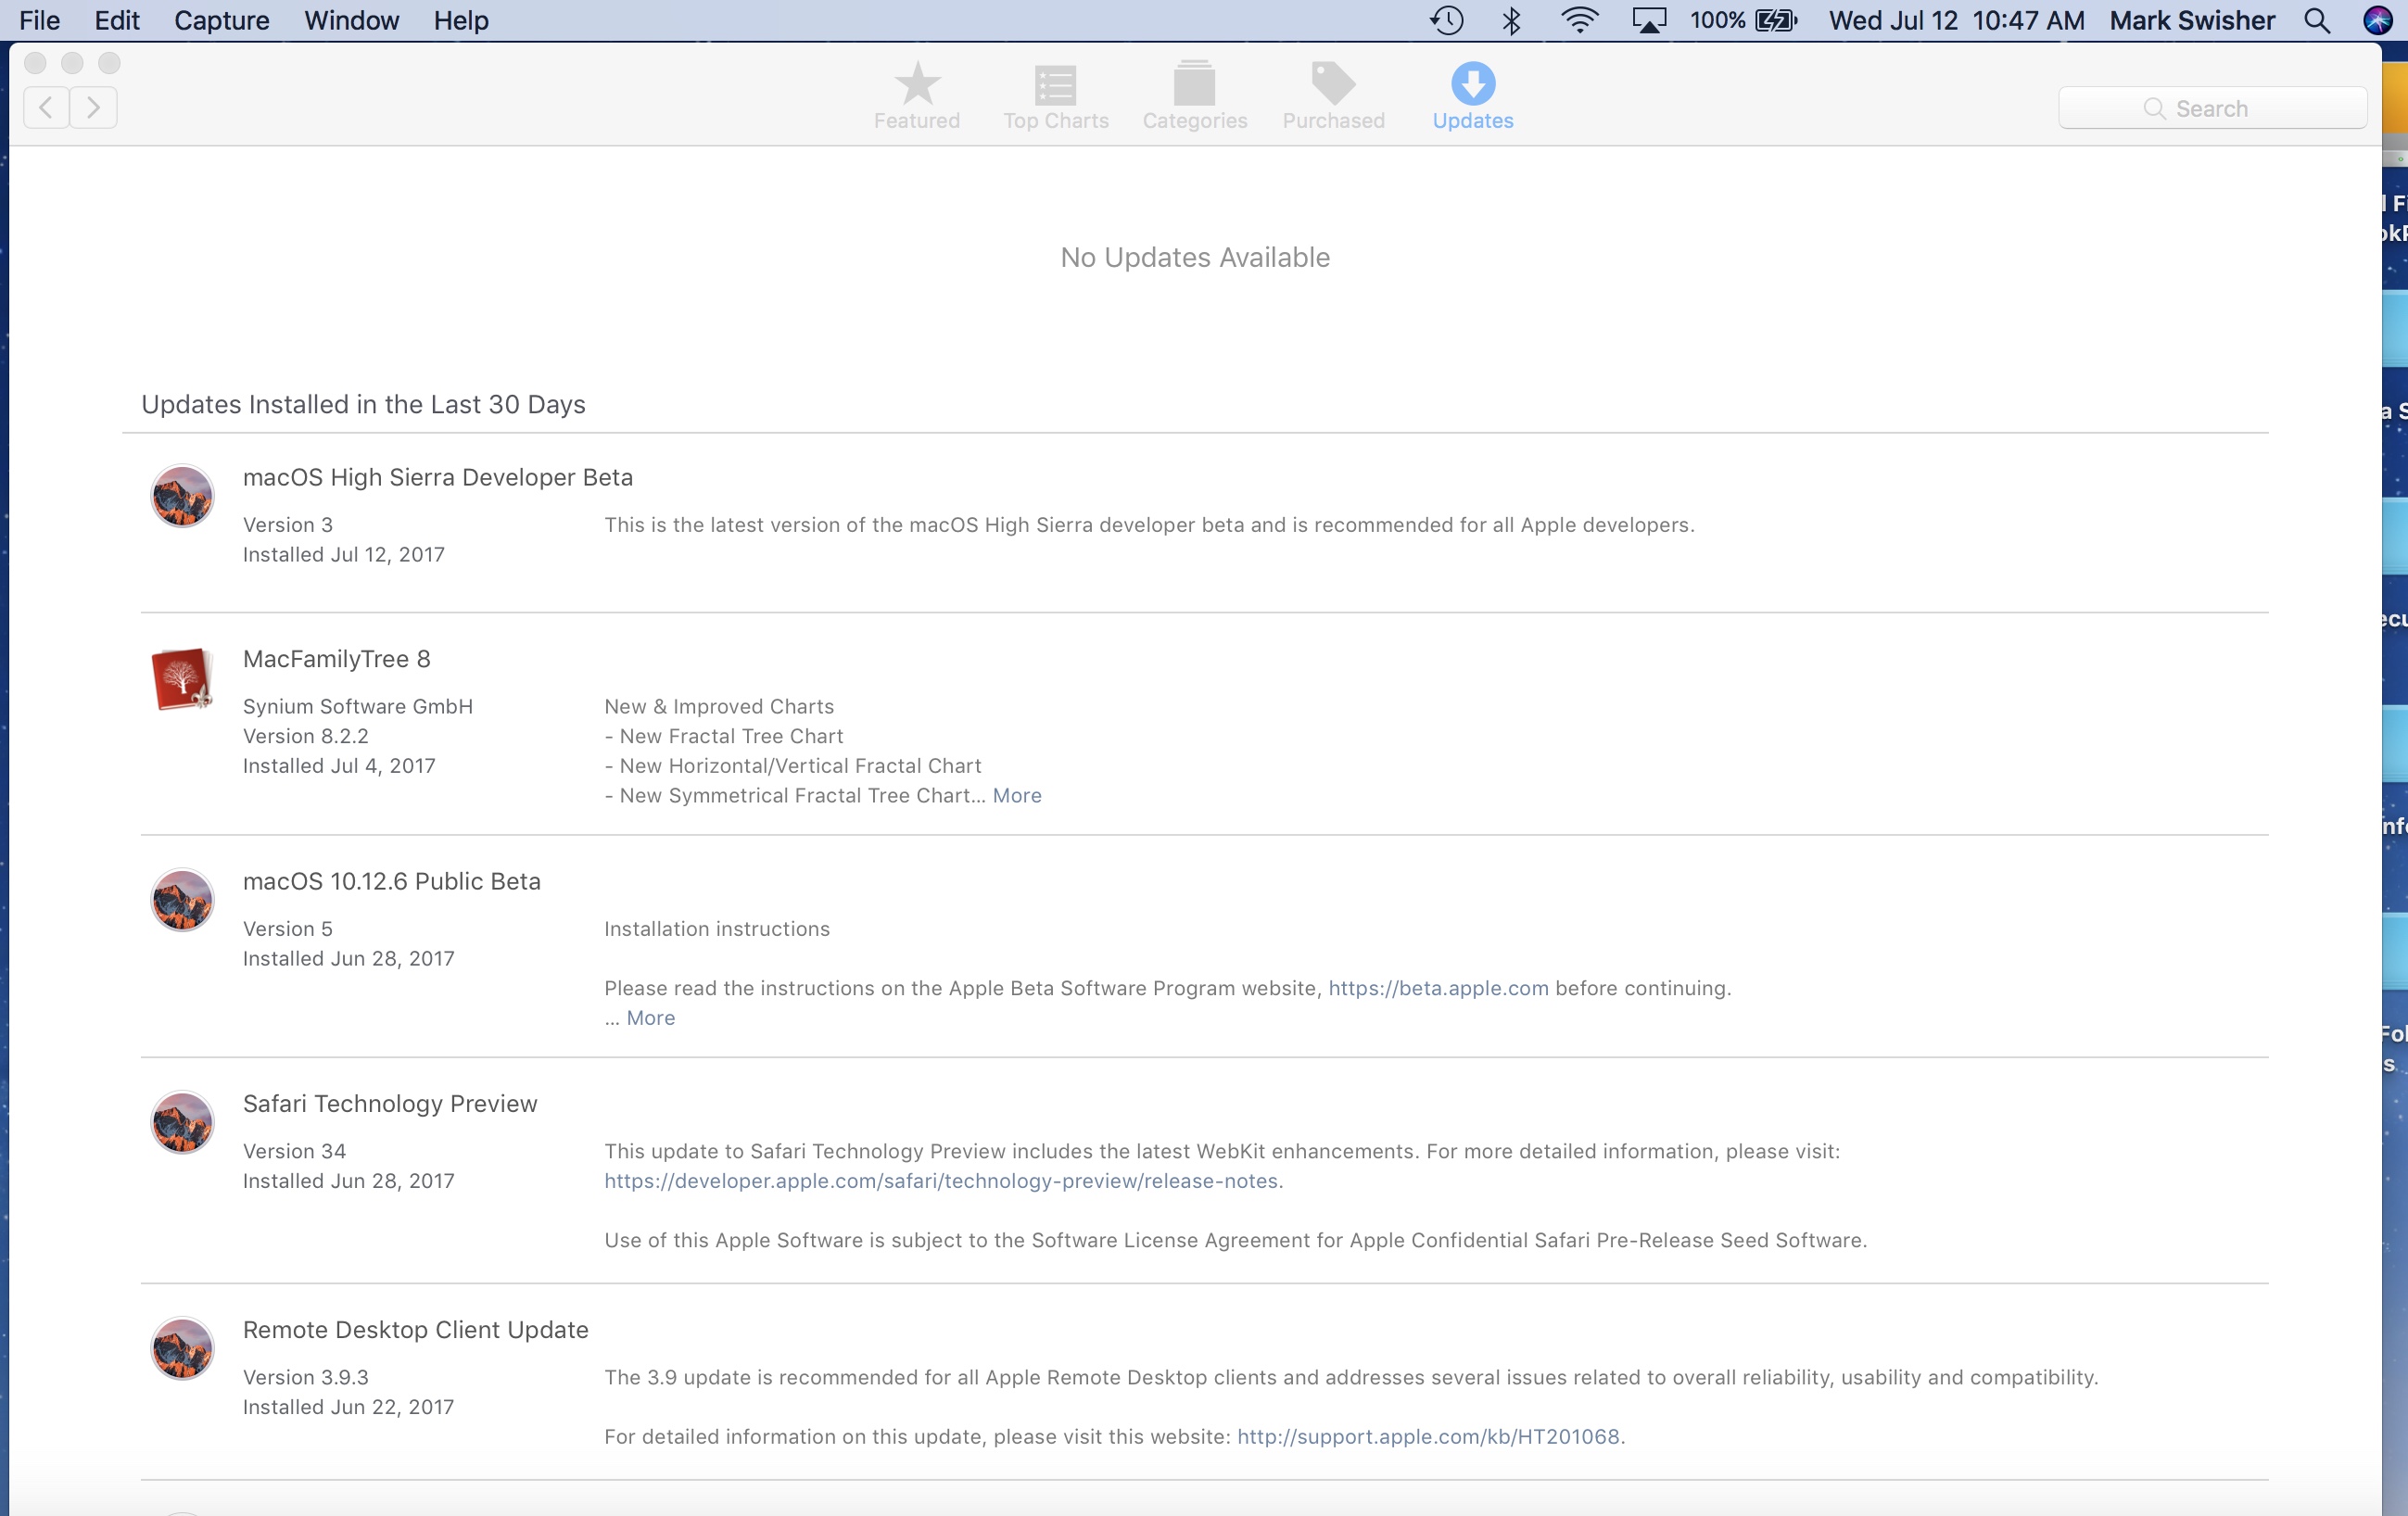The height and width of the screenshot is (1516, 2408).
Task: Open the Featured star icon tab
Action: (916, 84)
